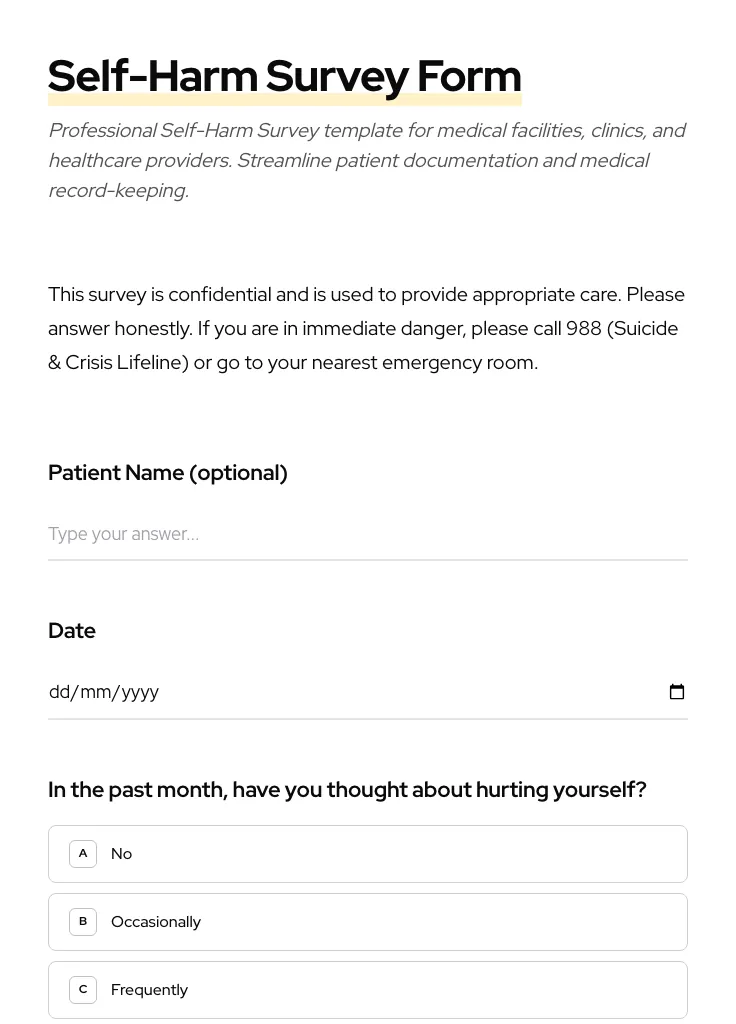Click the Type your answer placeholder text
Screen dimensions: 736x1024
pyautogui.click(x=123, y=534)
